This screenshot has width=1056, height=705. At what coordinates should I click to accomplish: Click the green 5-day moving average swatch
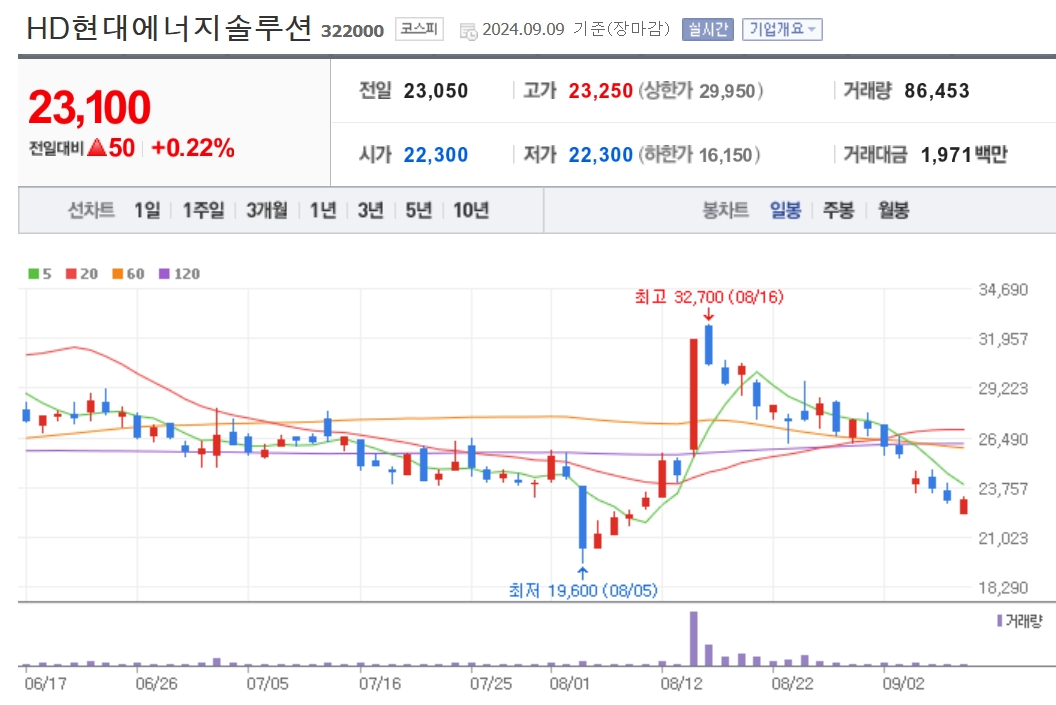pos(33,273)
